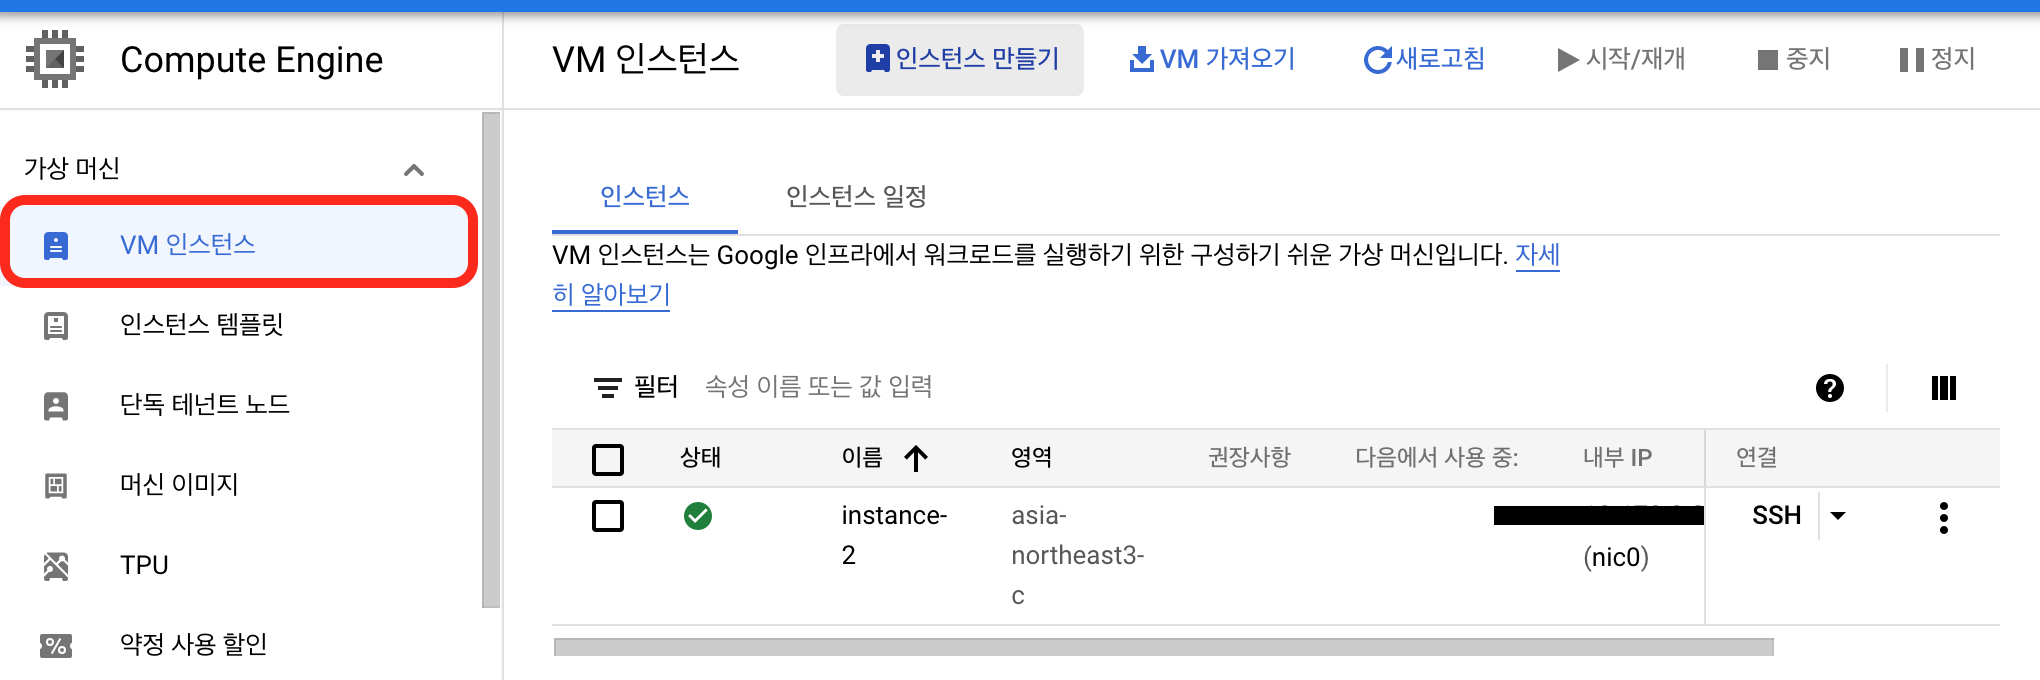
Task: Click the Compute Engine chip logo
Action: click(55, 59)
